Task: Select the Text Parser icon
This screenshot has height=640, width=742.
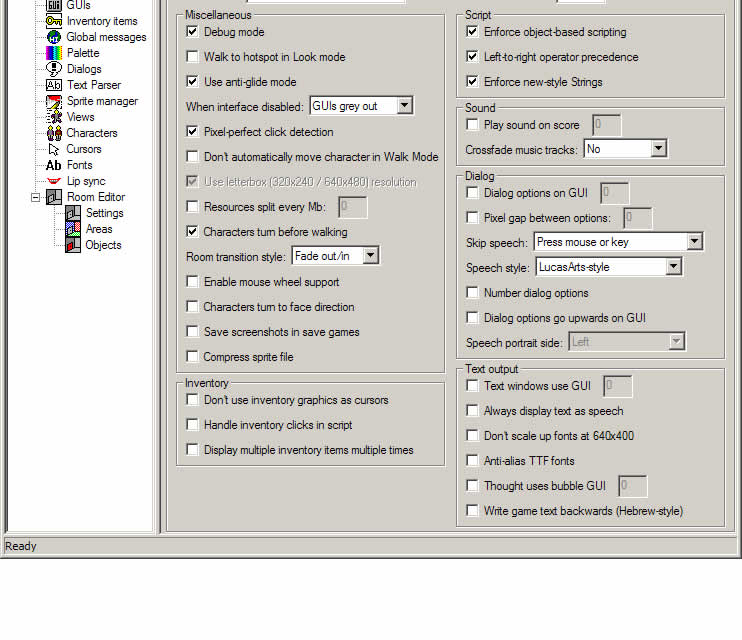Action: [x=53, y=85]
